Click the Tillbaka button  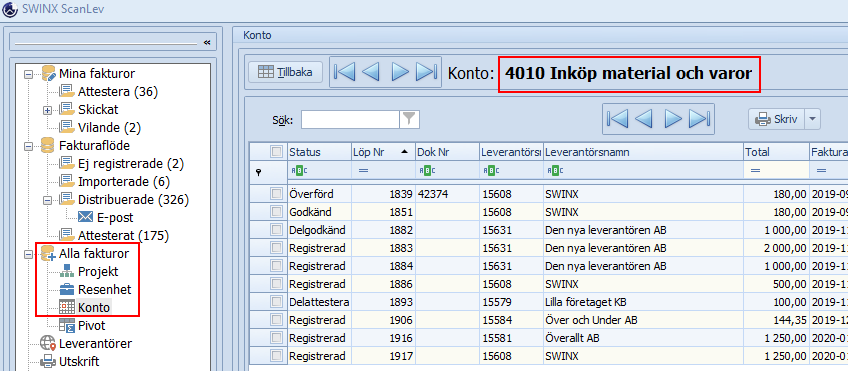pyautogui.click(x=286, y=72)
